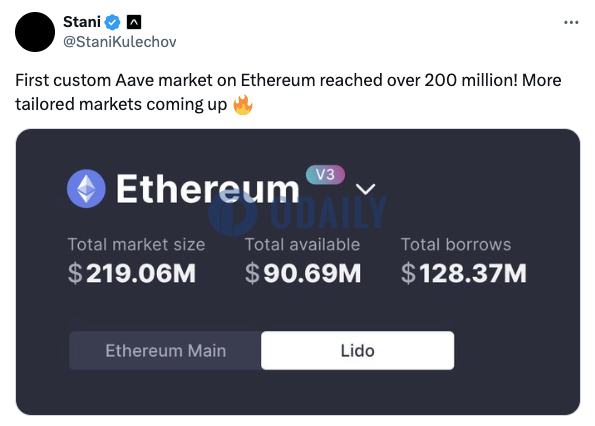Switch to the Ethereum Main tab

click(x=165, y=351)
